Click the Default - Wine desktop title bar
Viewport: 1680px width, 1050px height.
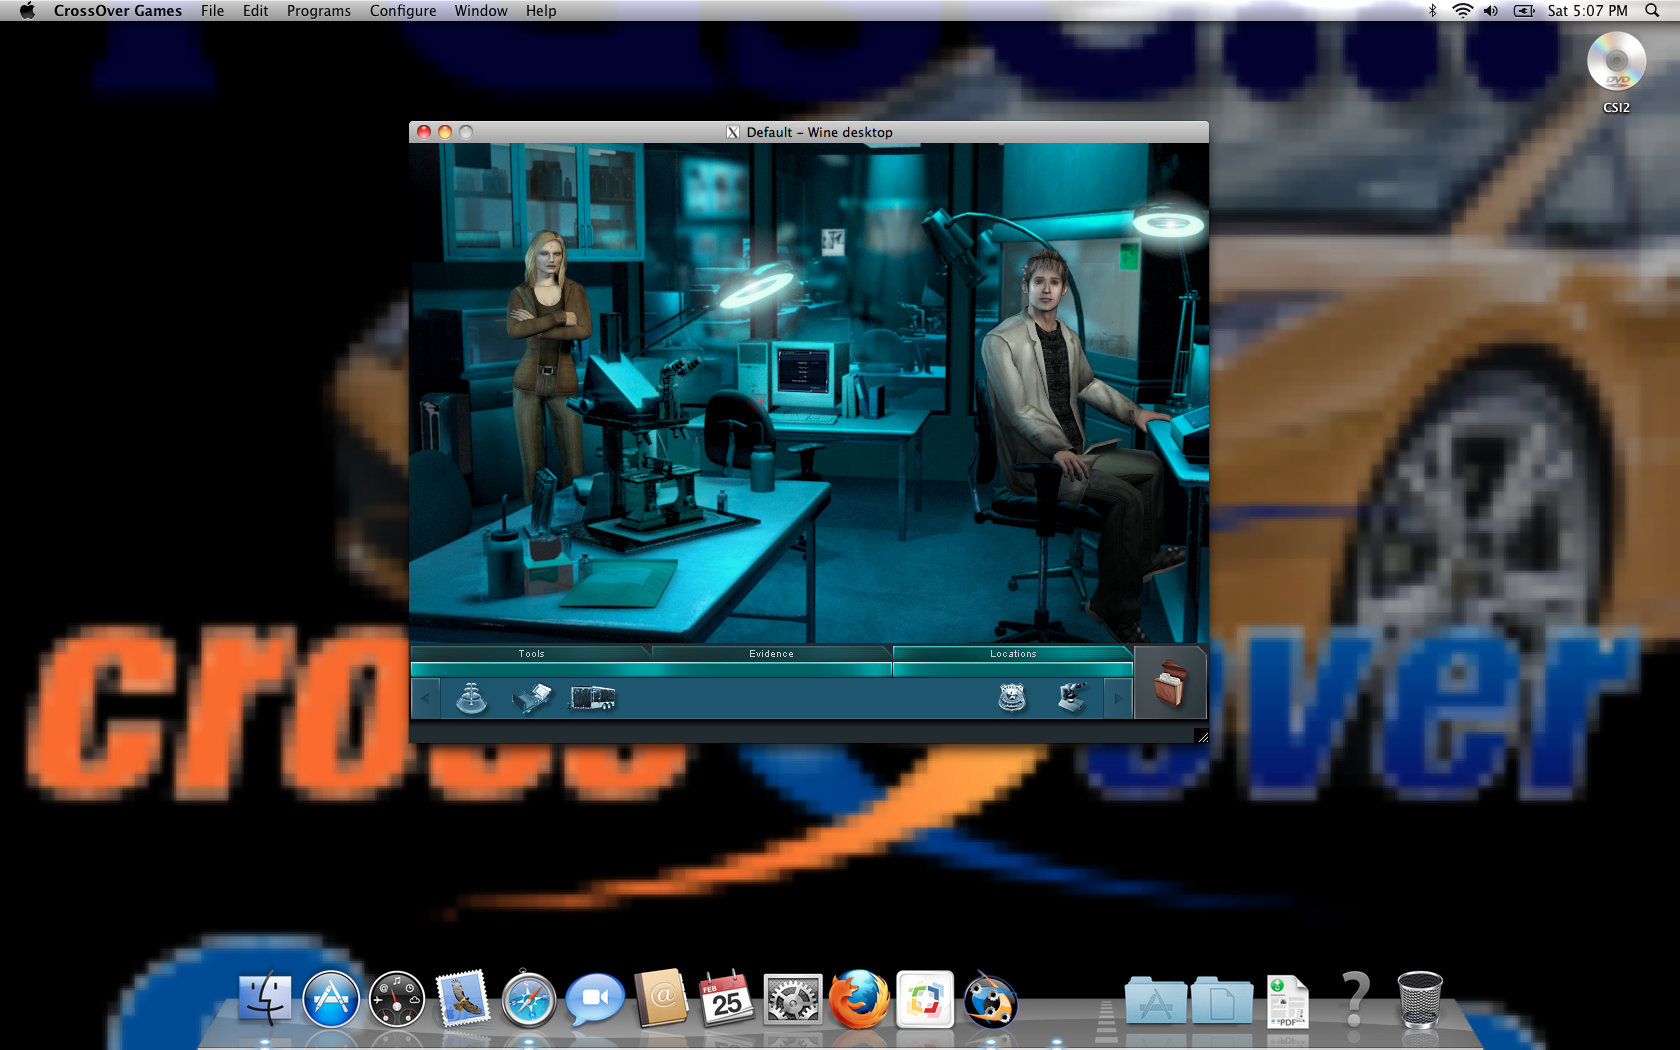[809, 132]
